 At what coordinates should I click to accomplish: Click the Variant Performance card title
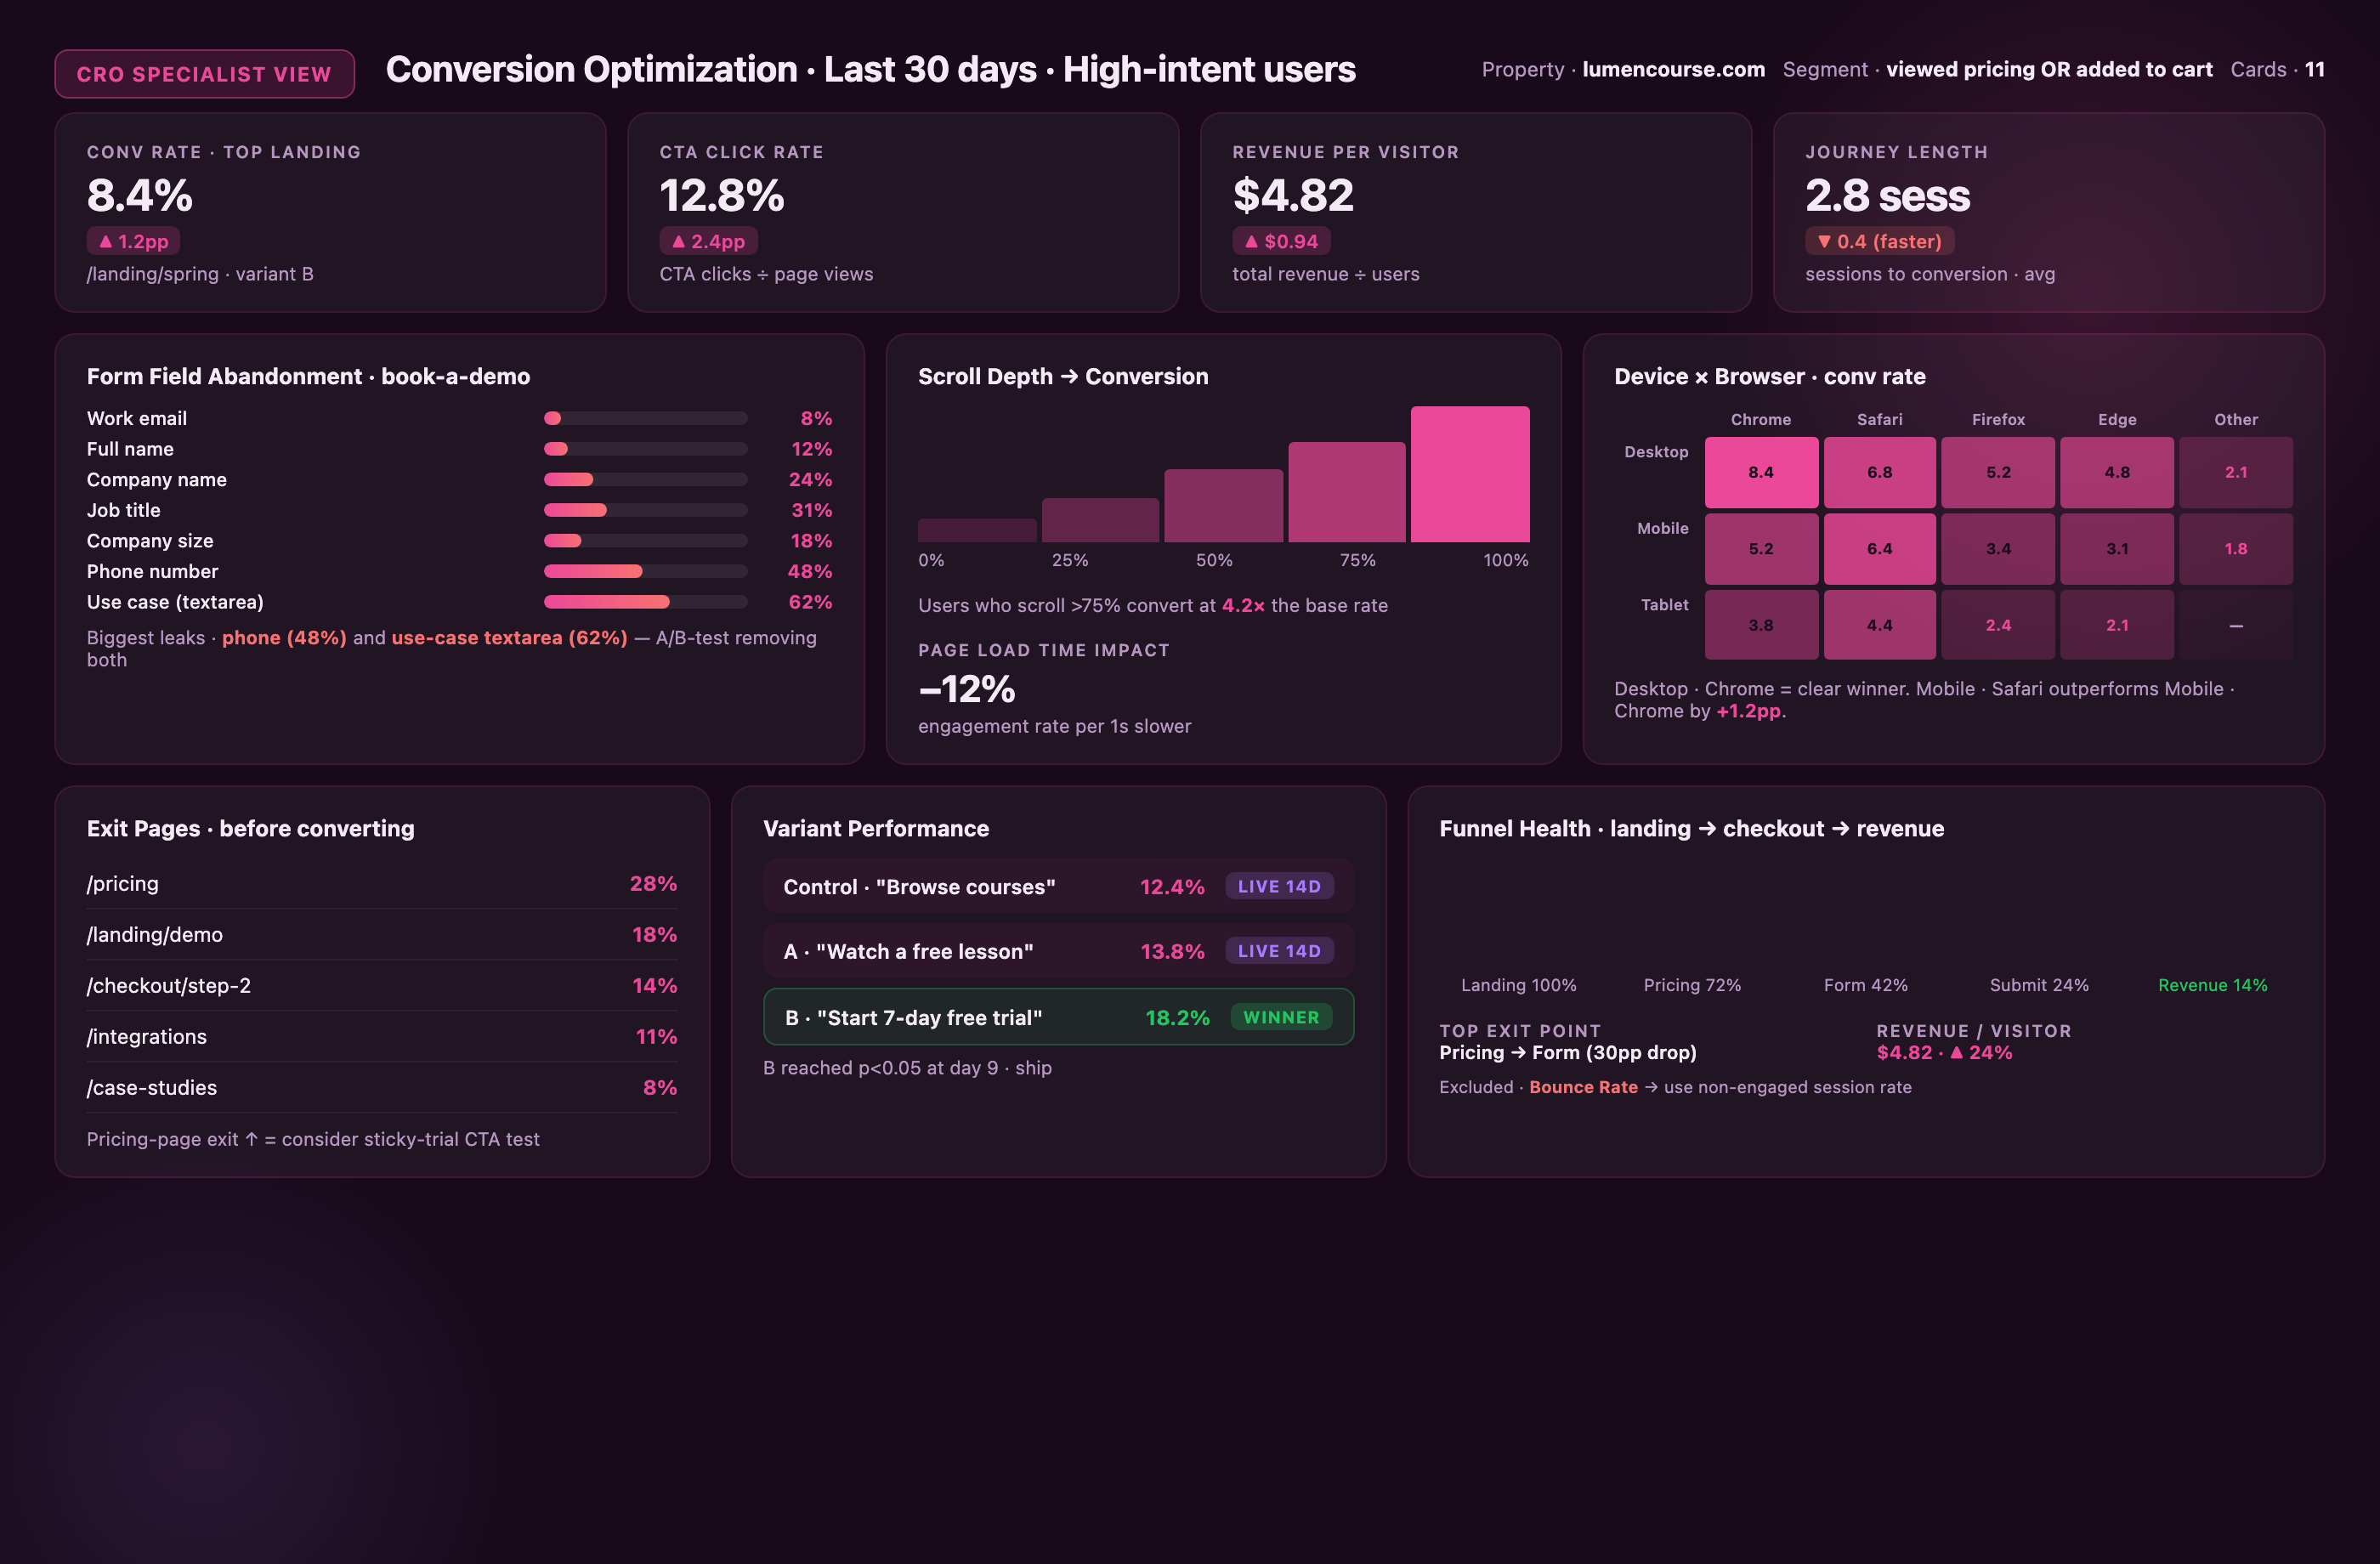pos(876,829)
